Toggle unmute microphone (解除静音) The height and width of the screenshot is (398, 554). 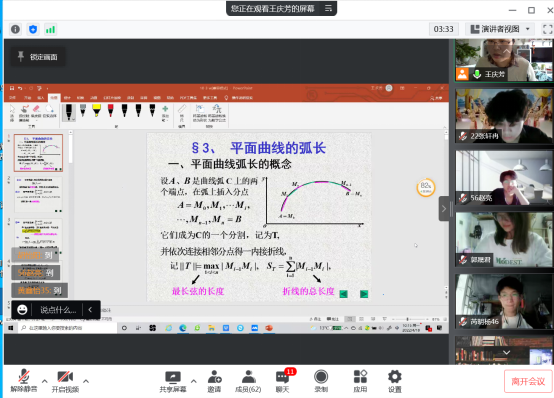point(24,381)
